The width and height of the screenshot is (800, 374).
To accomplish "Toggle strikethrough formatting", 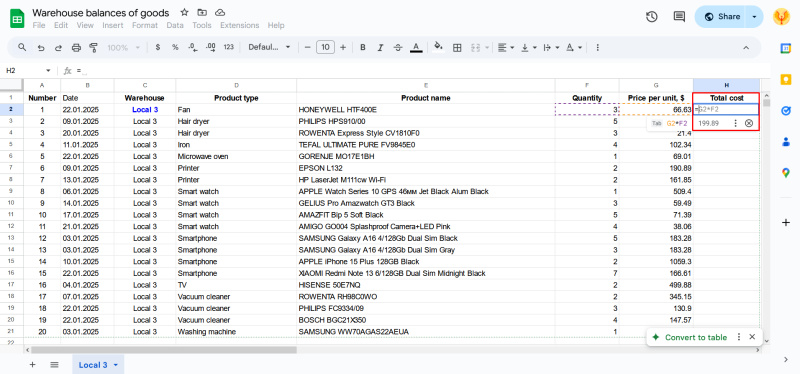I will pos(398,47).
